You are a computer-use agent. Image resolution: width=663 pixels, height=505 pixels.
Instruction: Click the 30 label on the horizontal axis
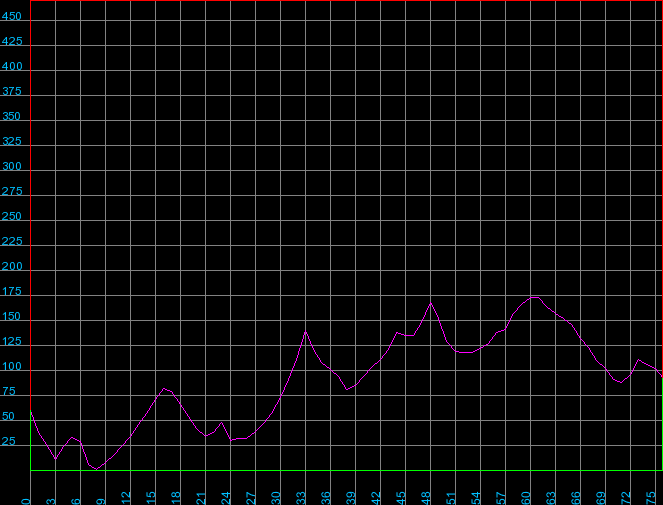coord(276,498)
